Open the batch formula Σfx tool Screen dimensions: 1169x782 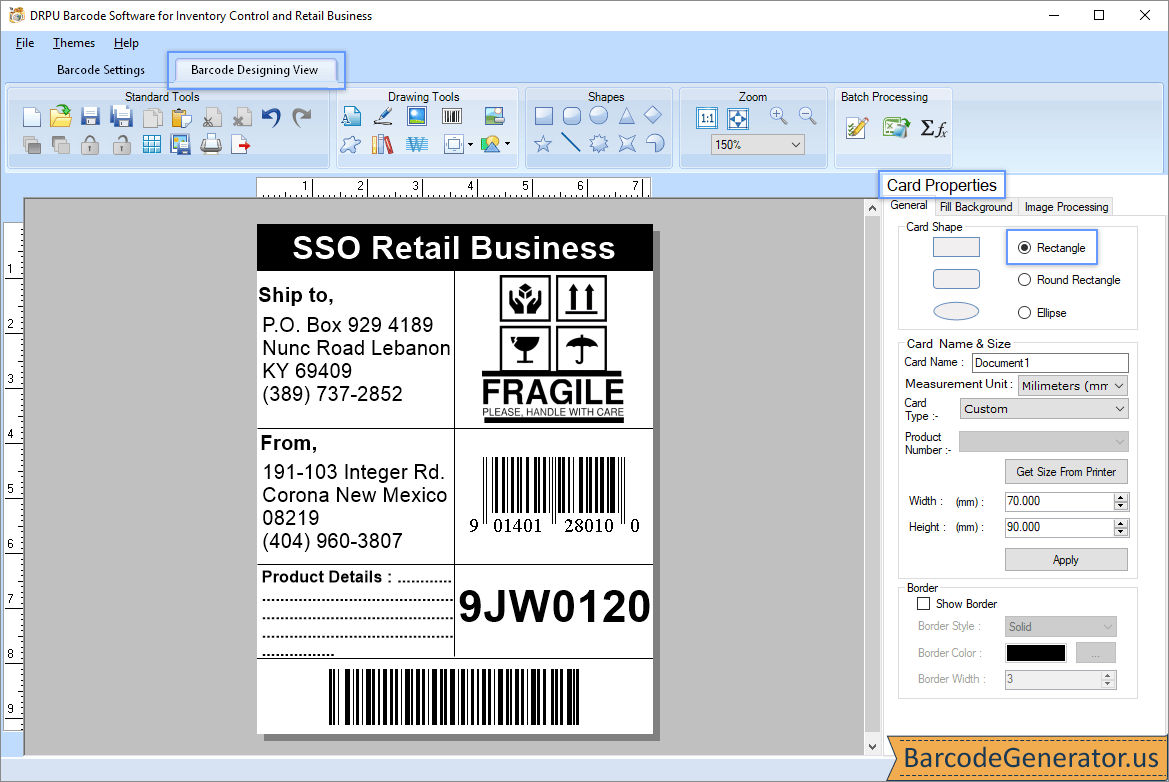click(933, 128)
